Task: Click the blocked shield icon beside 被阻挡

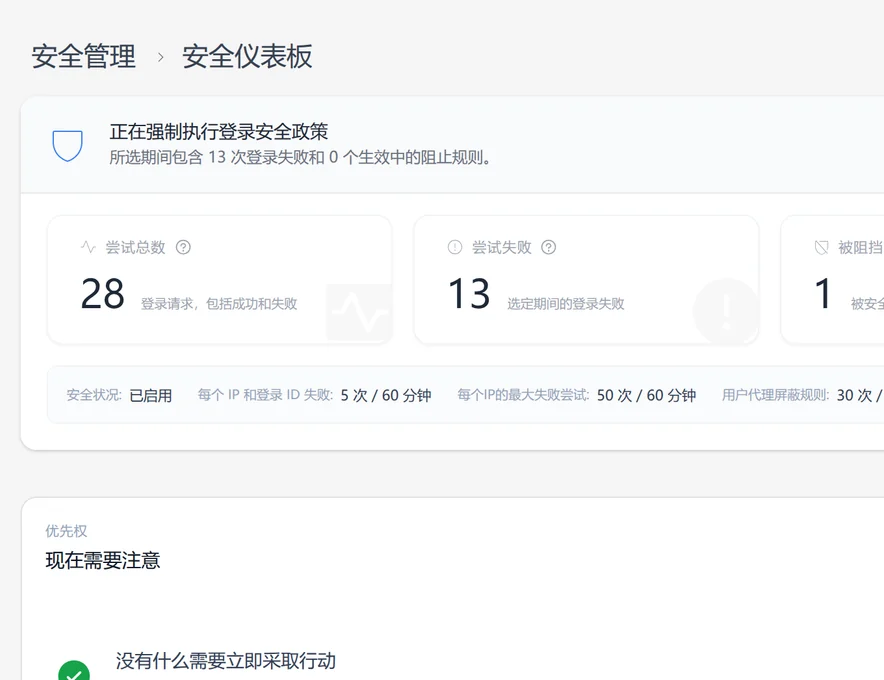Action: 822,247
